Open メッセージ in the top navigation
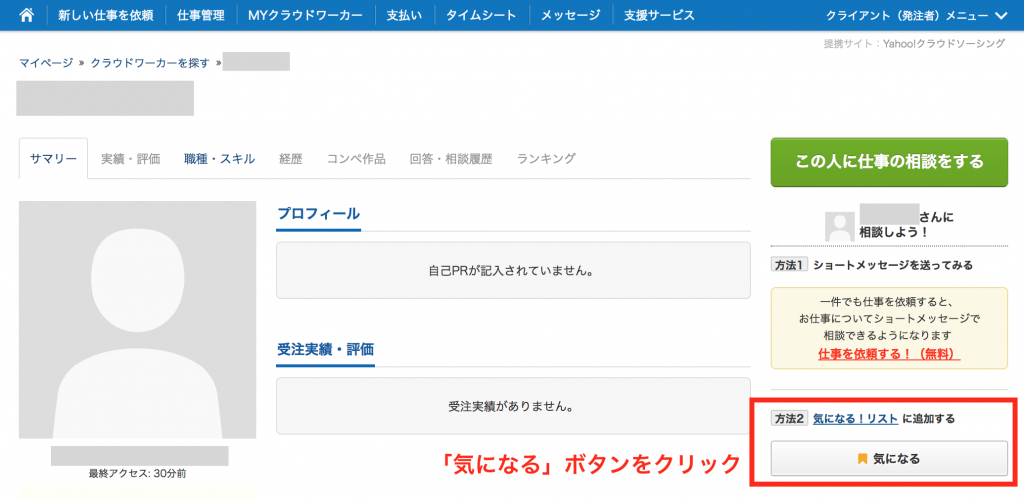This screenshot has height=499, width=1024. pyautogui.click(x=570, y=16)
